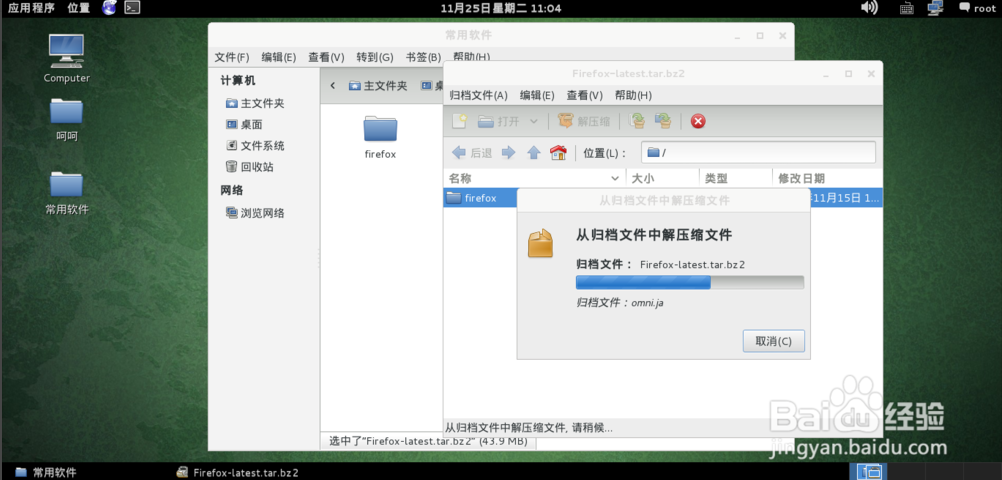1002x480 pixels.
Task: Open the 归档文件(A) menu
Action: pos(478,95)
